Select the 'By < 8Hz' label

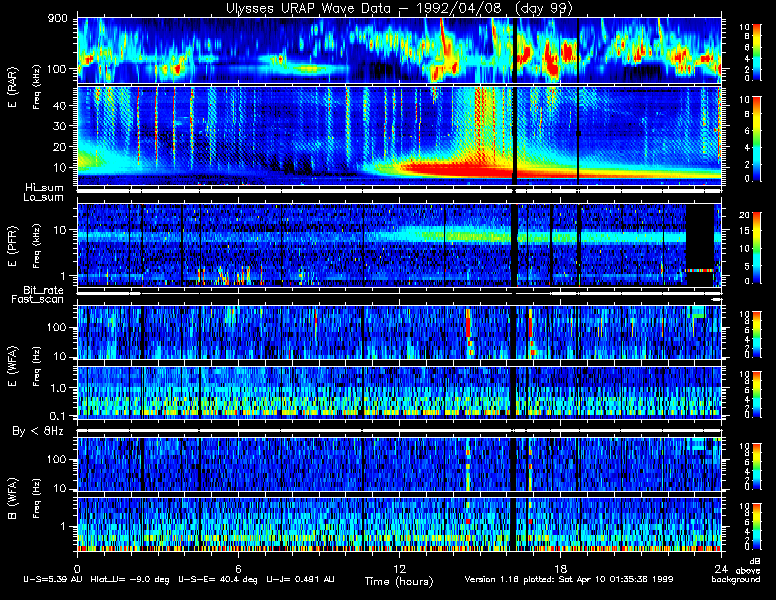point(38,431)
